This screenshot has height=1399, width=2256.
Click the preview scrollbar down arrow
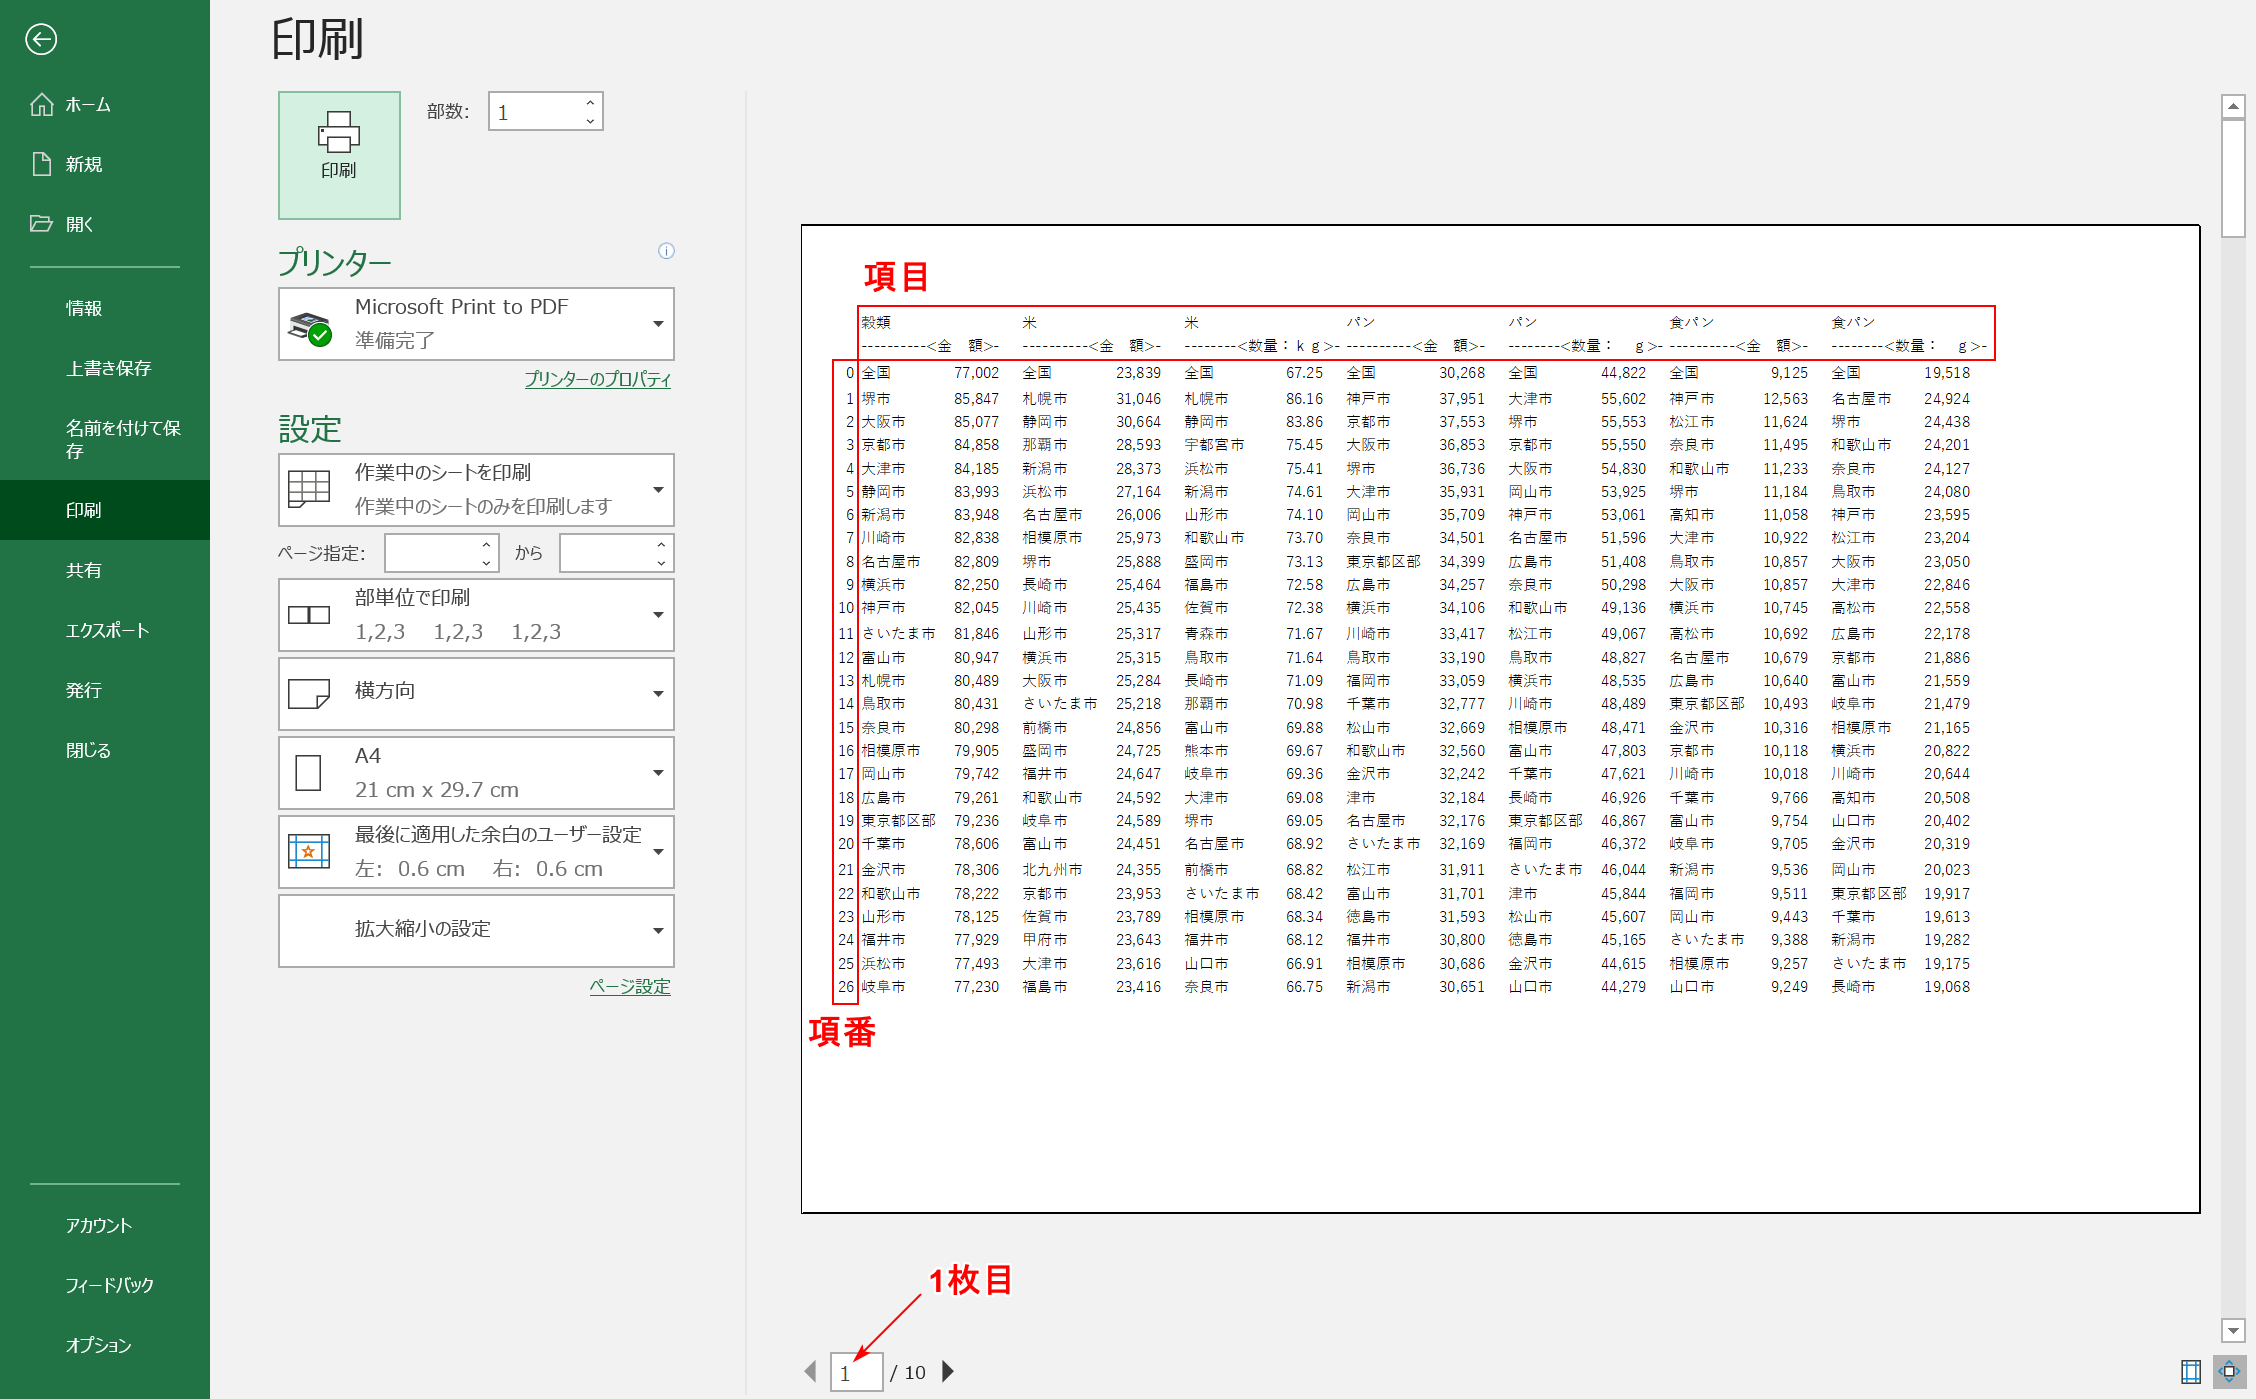pos(2233,1330)
